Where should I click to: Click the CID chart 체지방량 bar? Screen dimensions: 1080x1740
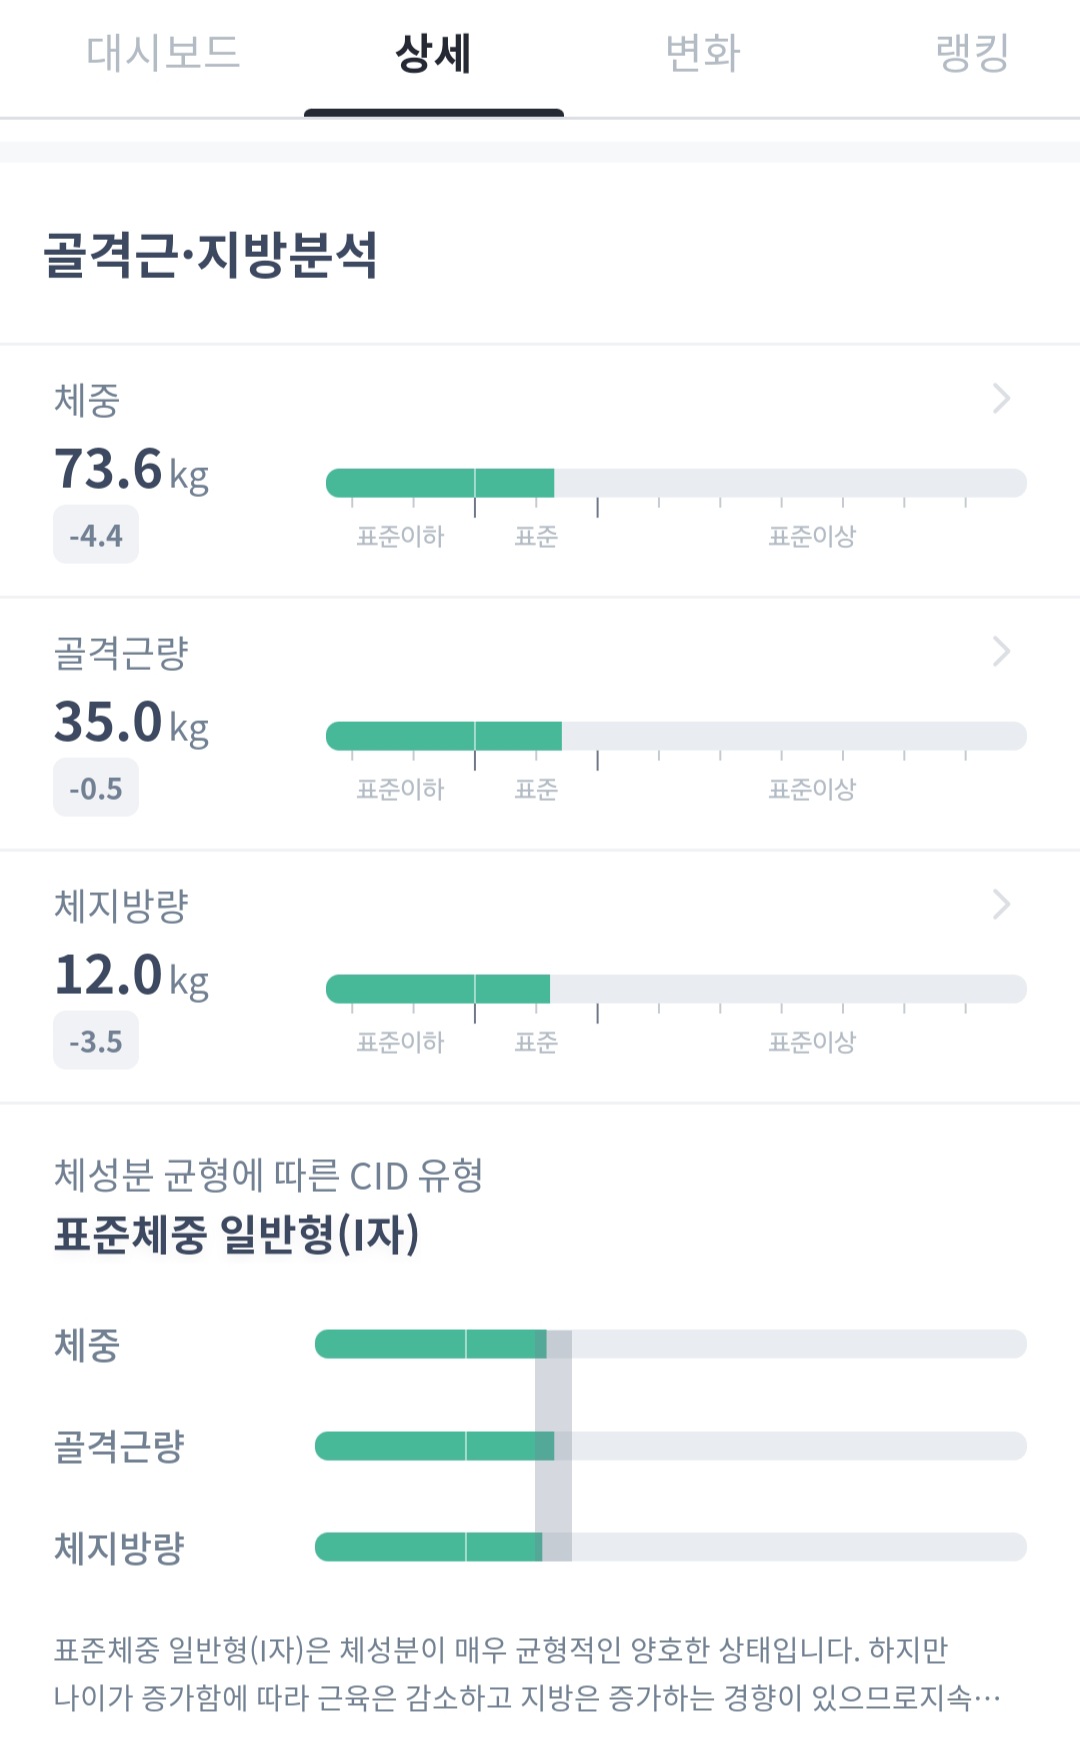tap(670, 1547)
